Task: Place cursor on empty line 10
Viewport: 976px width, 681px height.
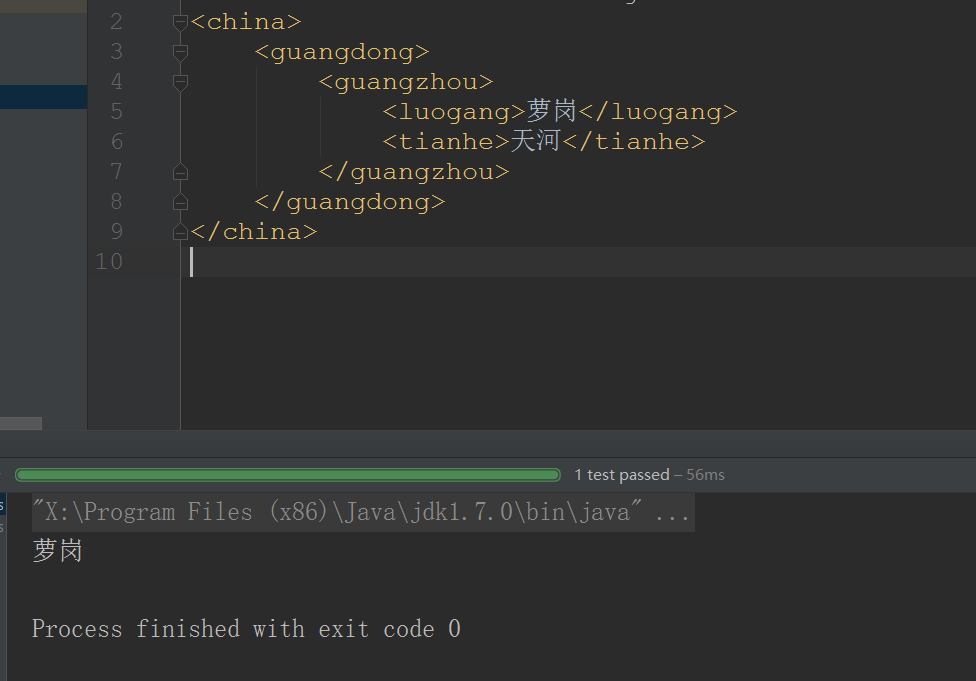Action: (x=579, y=261)
